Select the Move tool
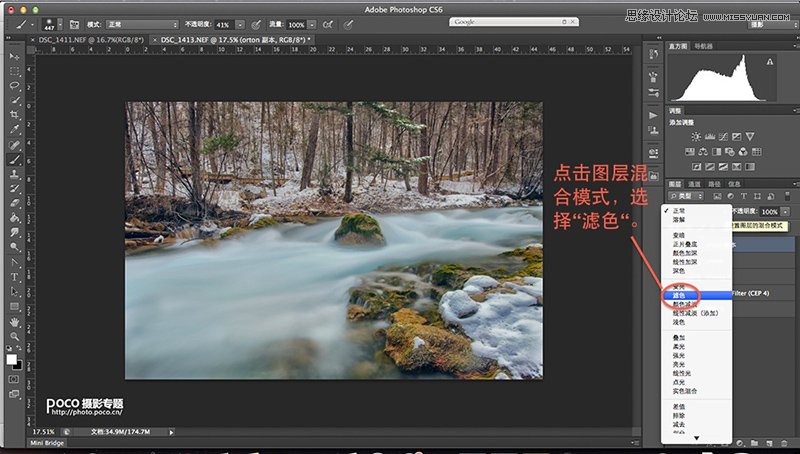Image resolution: width=800 pixels, height=454 pixels. [15, 58]
